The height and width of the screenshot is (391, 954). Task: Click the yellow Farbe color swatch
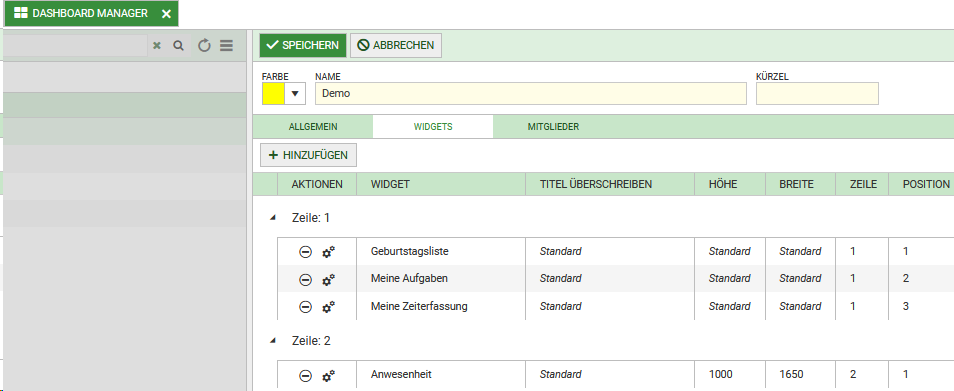[273, 94]
